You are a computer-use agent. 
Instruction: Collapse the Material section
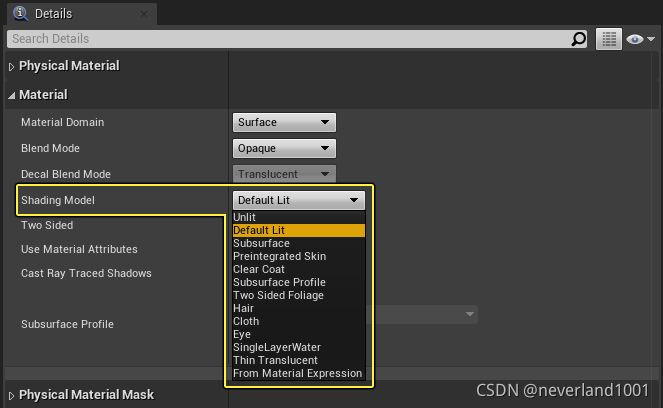[x=11, y=96]
